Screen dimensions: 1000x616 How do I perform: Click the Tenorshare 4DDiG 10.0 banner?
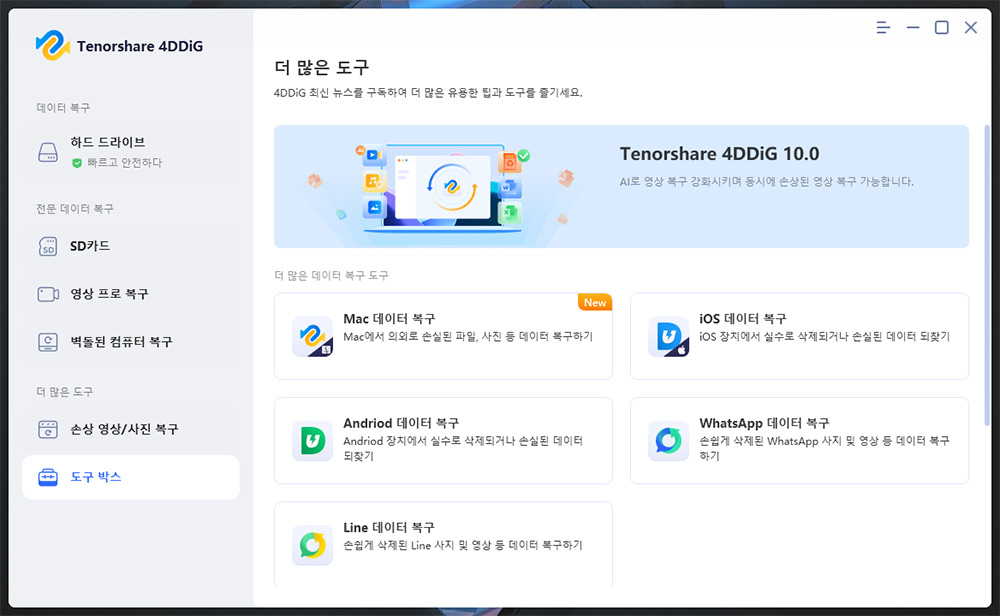coord(621,186)
